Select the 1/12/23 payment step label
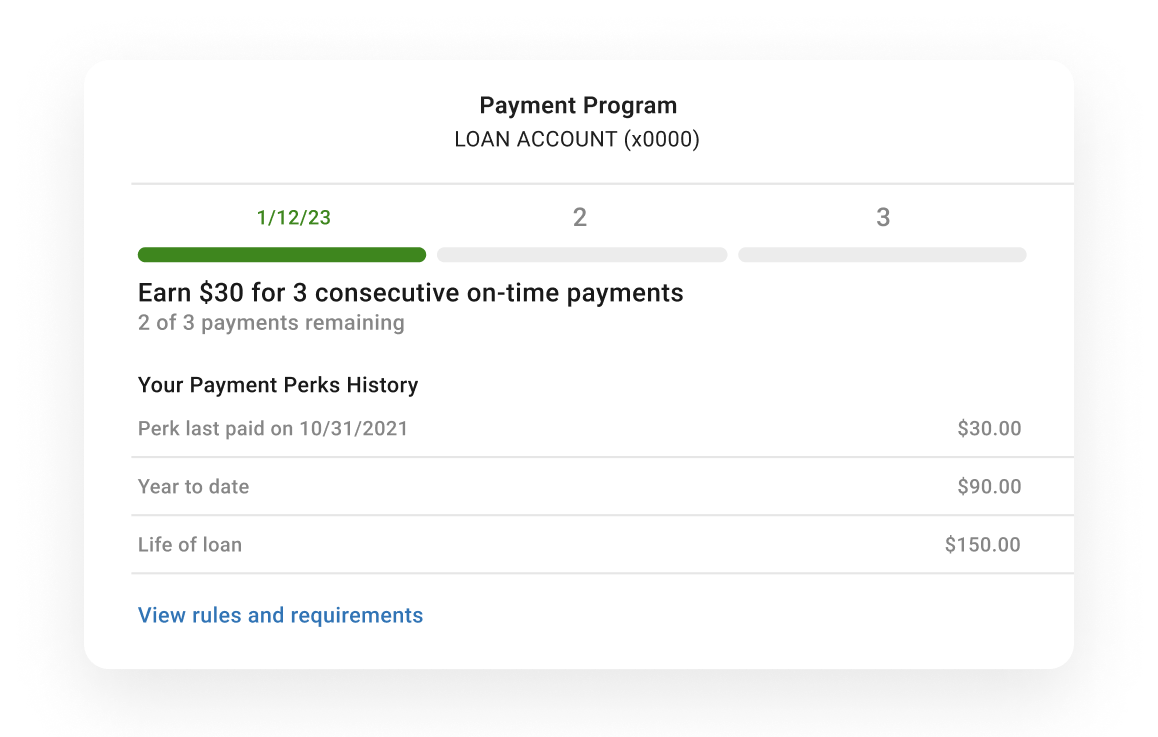This screenshot has height=737, width=1158. [293, 218]
